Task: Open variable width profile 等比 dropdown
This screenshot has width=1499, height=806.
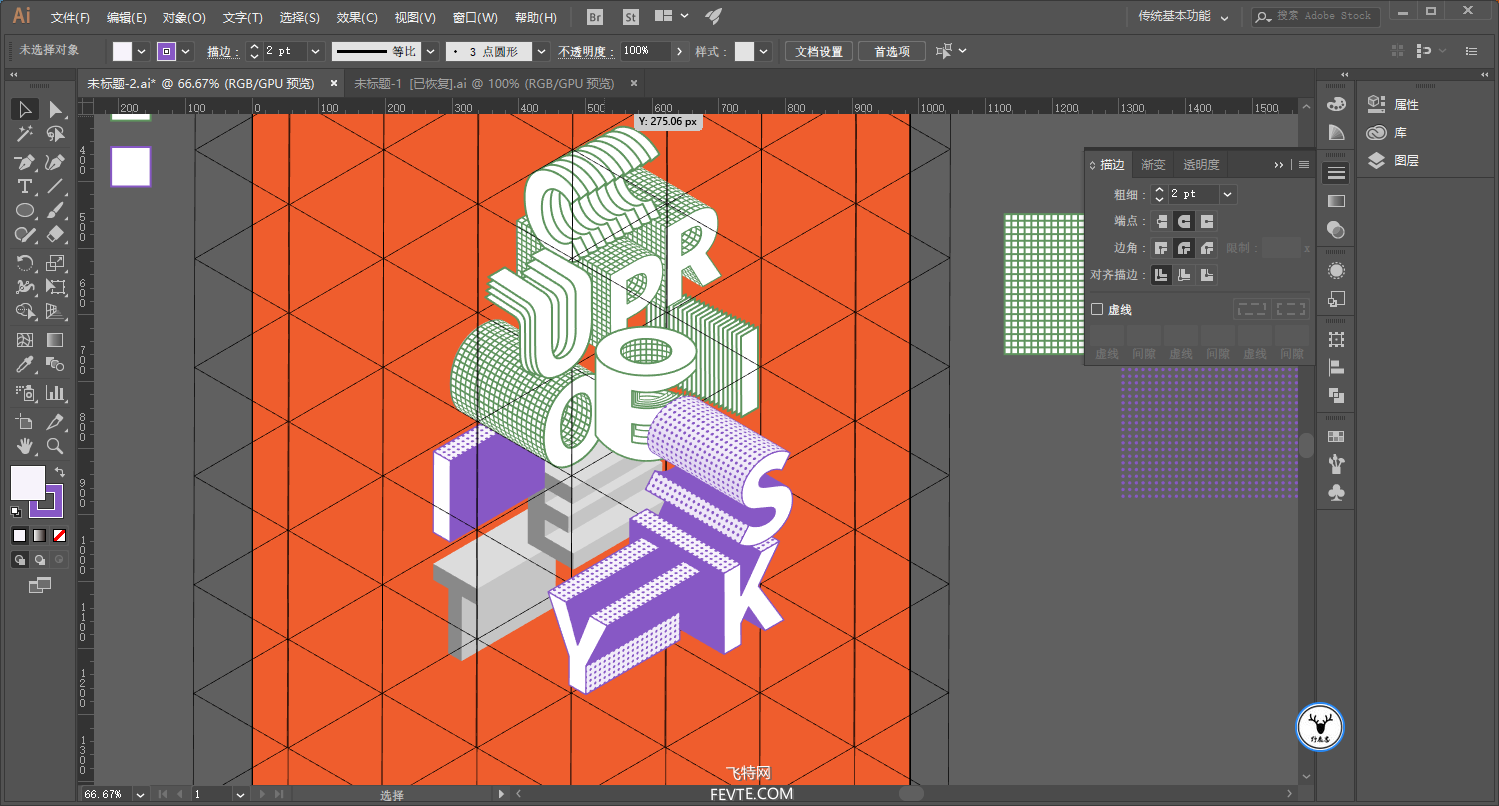Action: [x=431, y=51]
